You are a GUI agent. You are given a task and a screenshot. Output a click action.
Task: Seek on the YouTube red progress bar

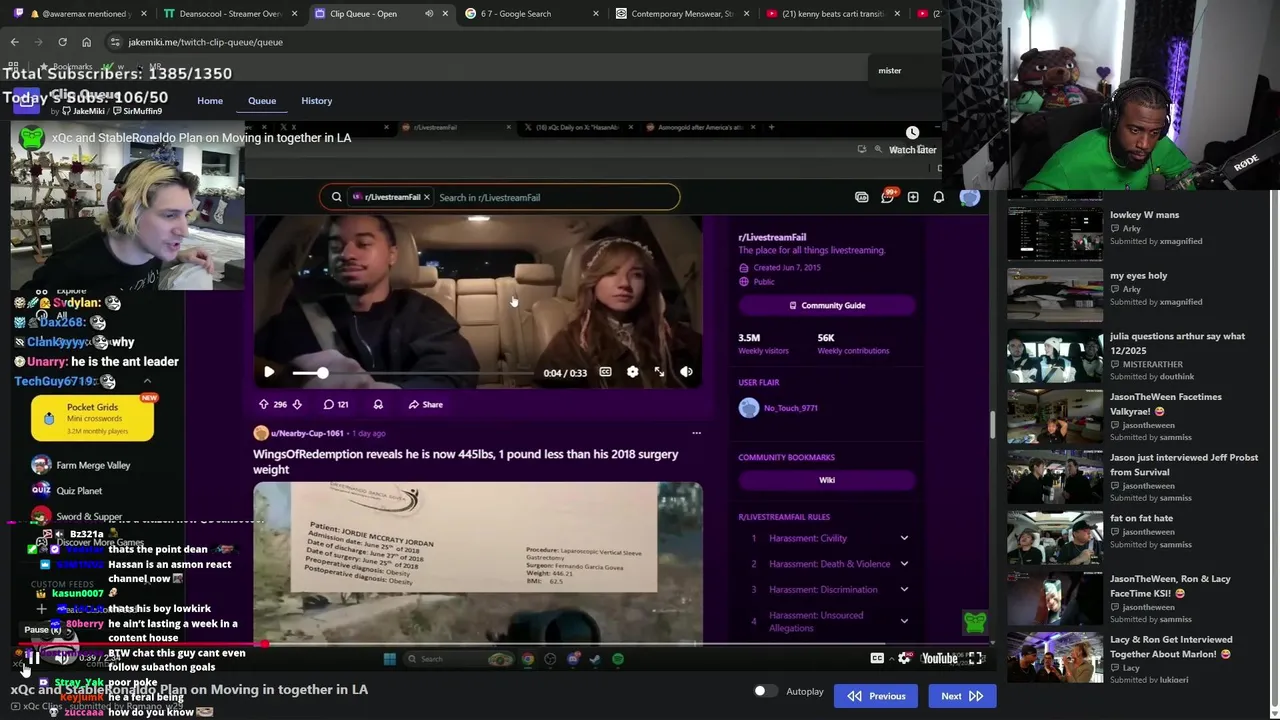[500, 644]
